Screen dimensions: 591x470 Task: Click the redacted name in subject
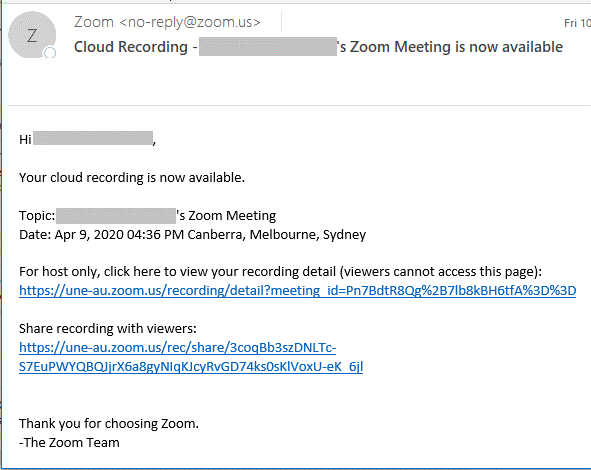(x=268, y=46)
